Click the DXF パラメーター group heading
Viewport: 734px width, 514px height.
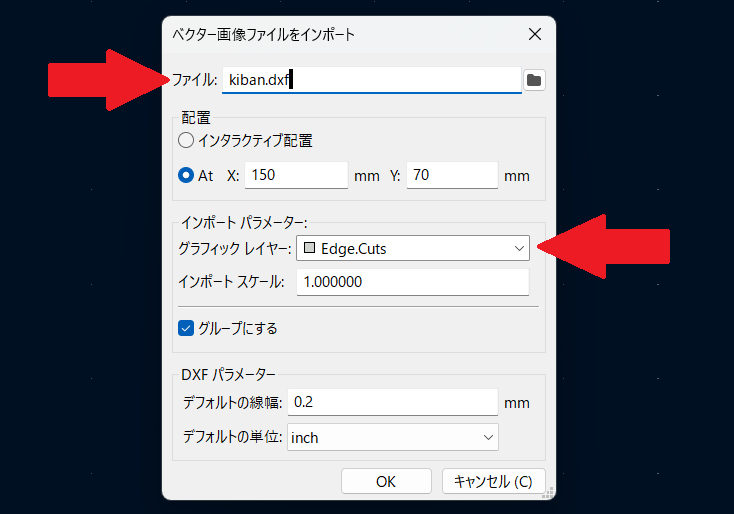(228, 374)
